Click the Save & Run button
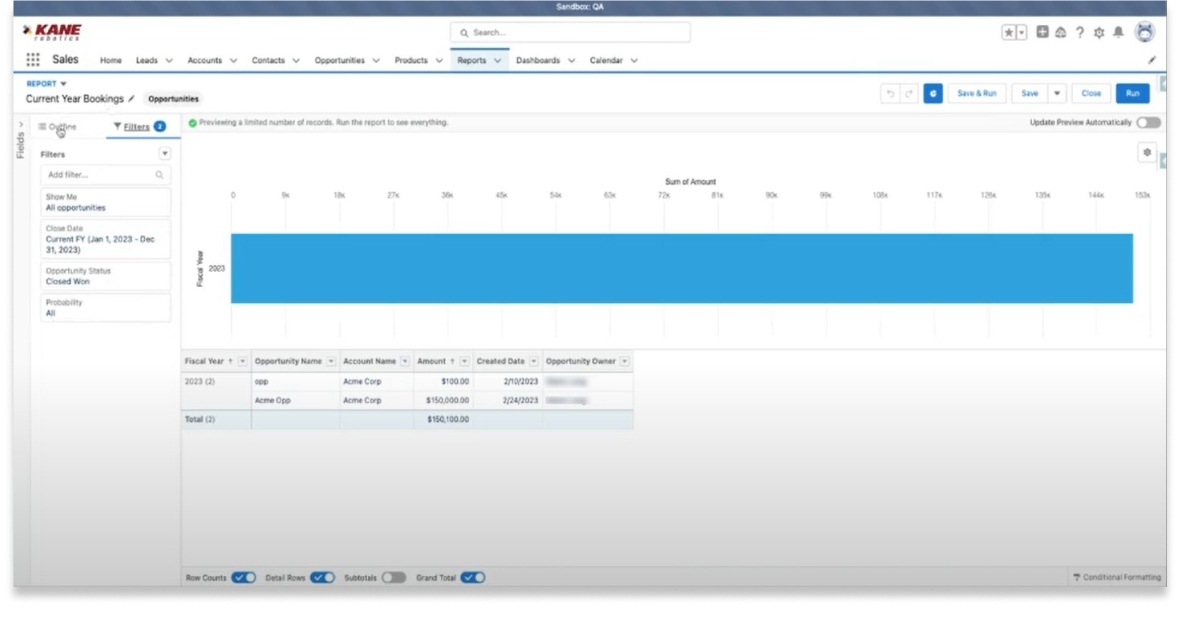Image resolution: width=1179 pixels, height=618 pixels. 976,93
